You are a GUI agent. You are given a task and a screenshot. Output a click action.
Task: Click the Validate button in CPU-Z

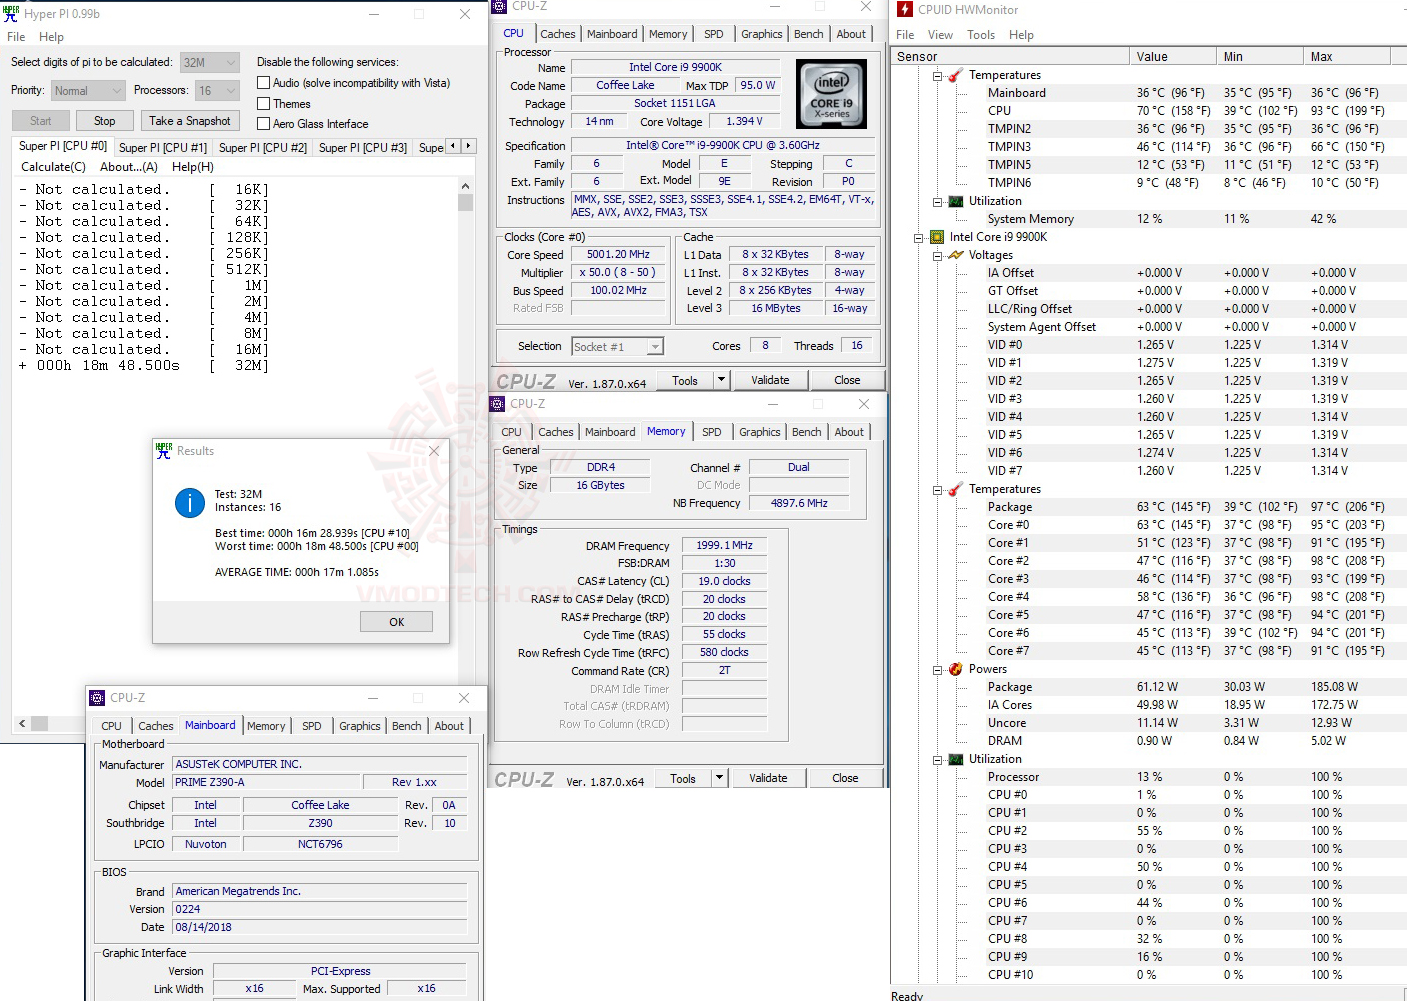[x=769, y=379]
